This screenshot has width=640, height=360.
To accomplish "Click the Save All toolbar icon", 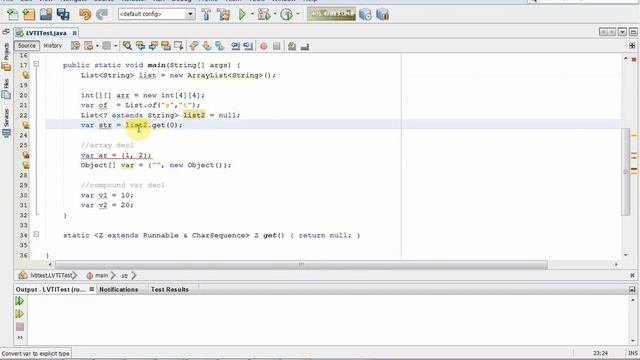I will coord(63,15).
